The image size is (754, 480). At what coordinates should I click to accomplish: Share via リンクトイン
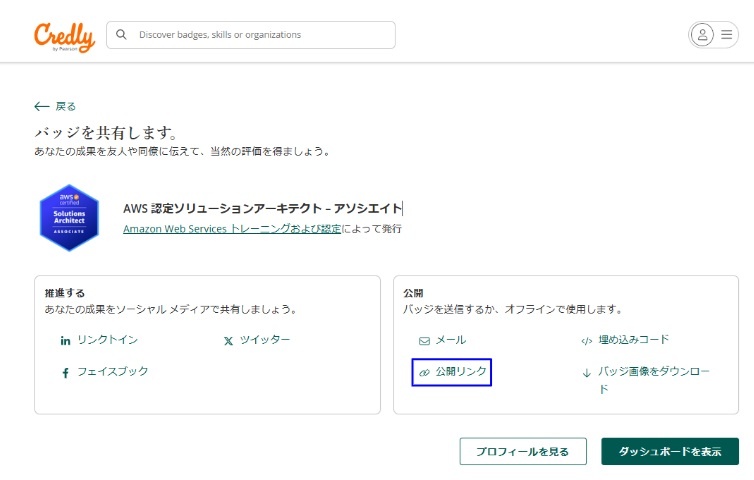click(108, 340)
